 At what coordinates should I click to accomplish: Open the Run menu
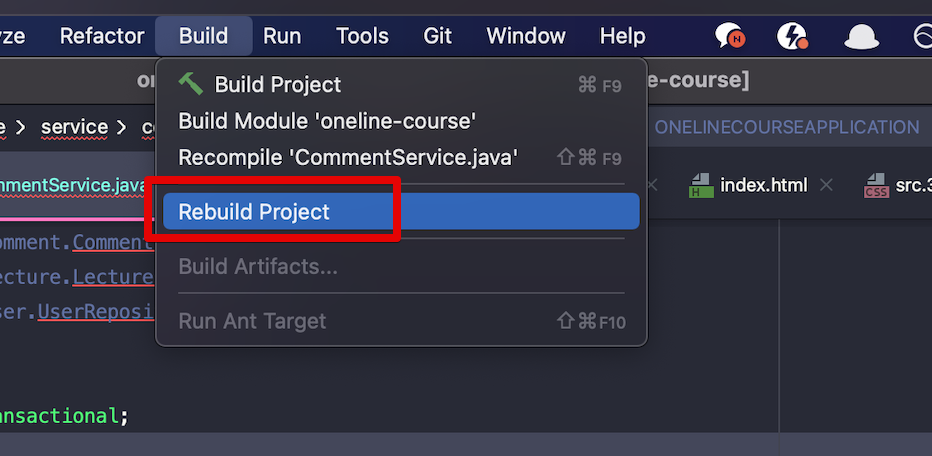coord(282,36)
